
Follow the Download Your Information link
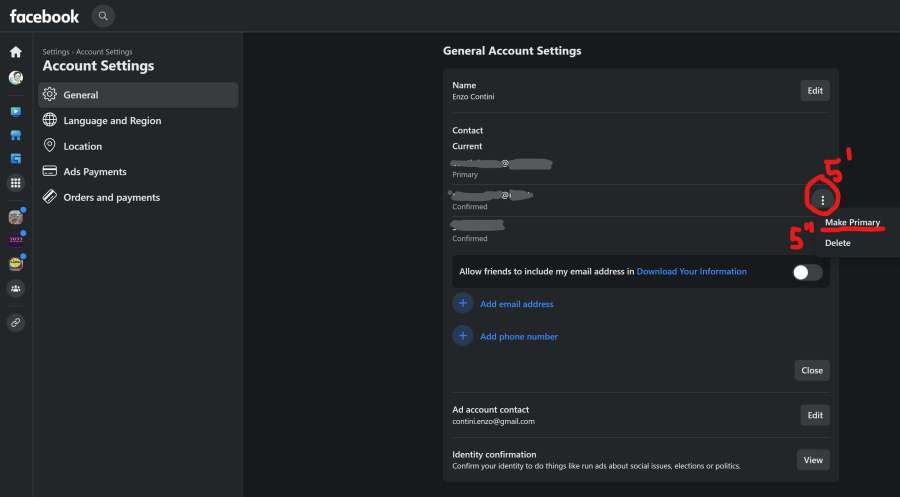691,272
